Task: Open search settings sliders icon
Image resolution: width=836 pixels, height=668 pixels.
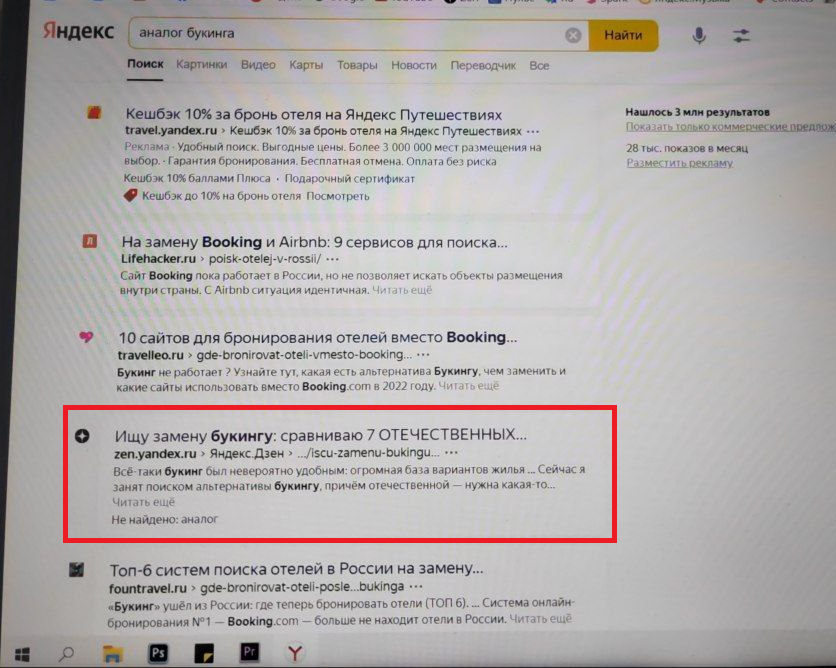Action: pyautogui.click(x=741, y=36)
